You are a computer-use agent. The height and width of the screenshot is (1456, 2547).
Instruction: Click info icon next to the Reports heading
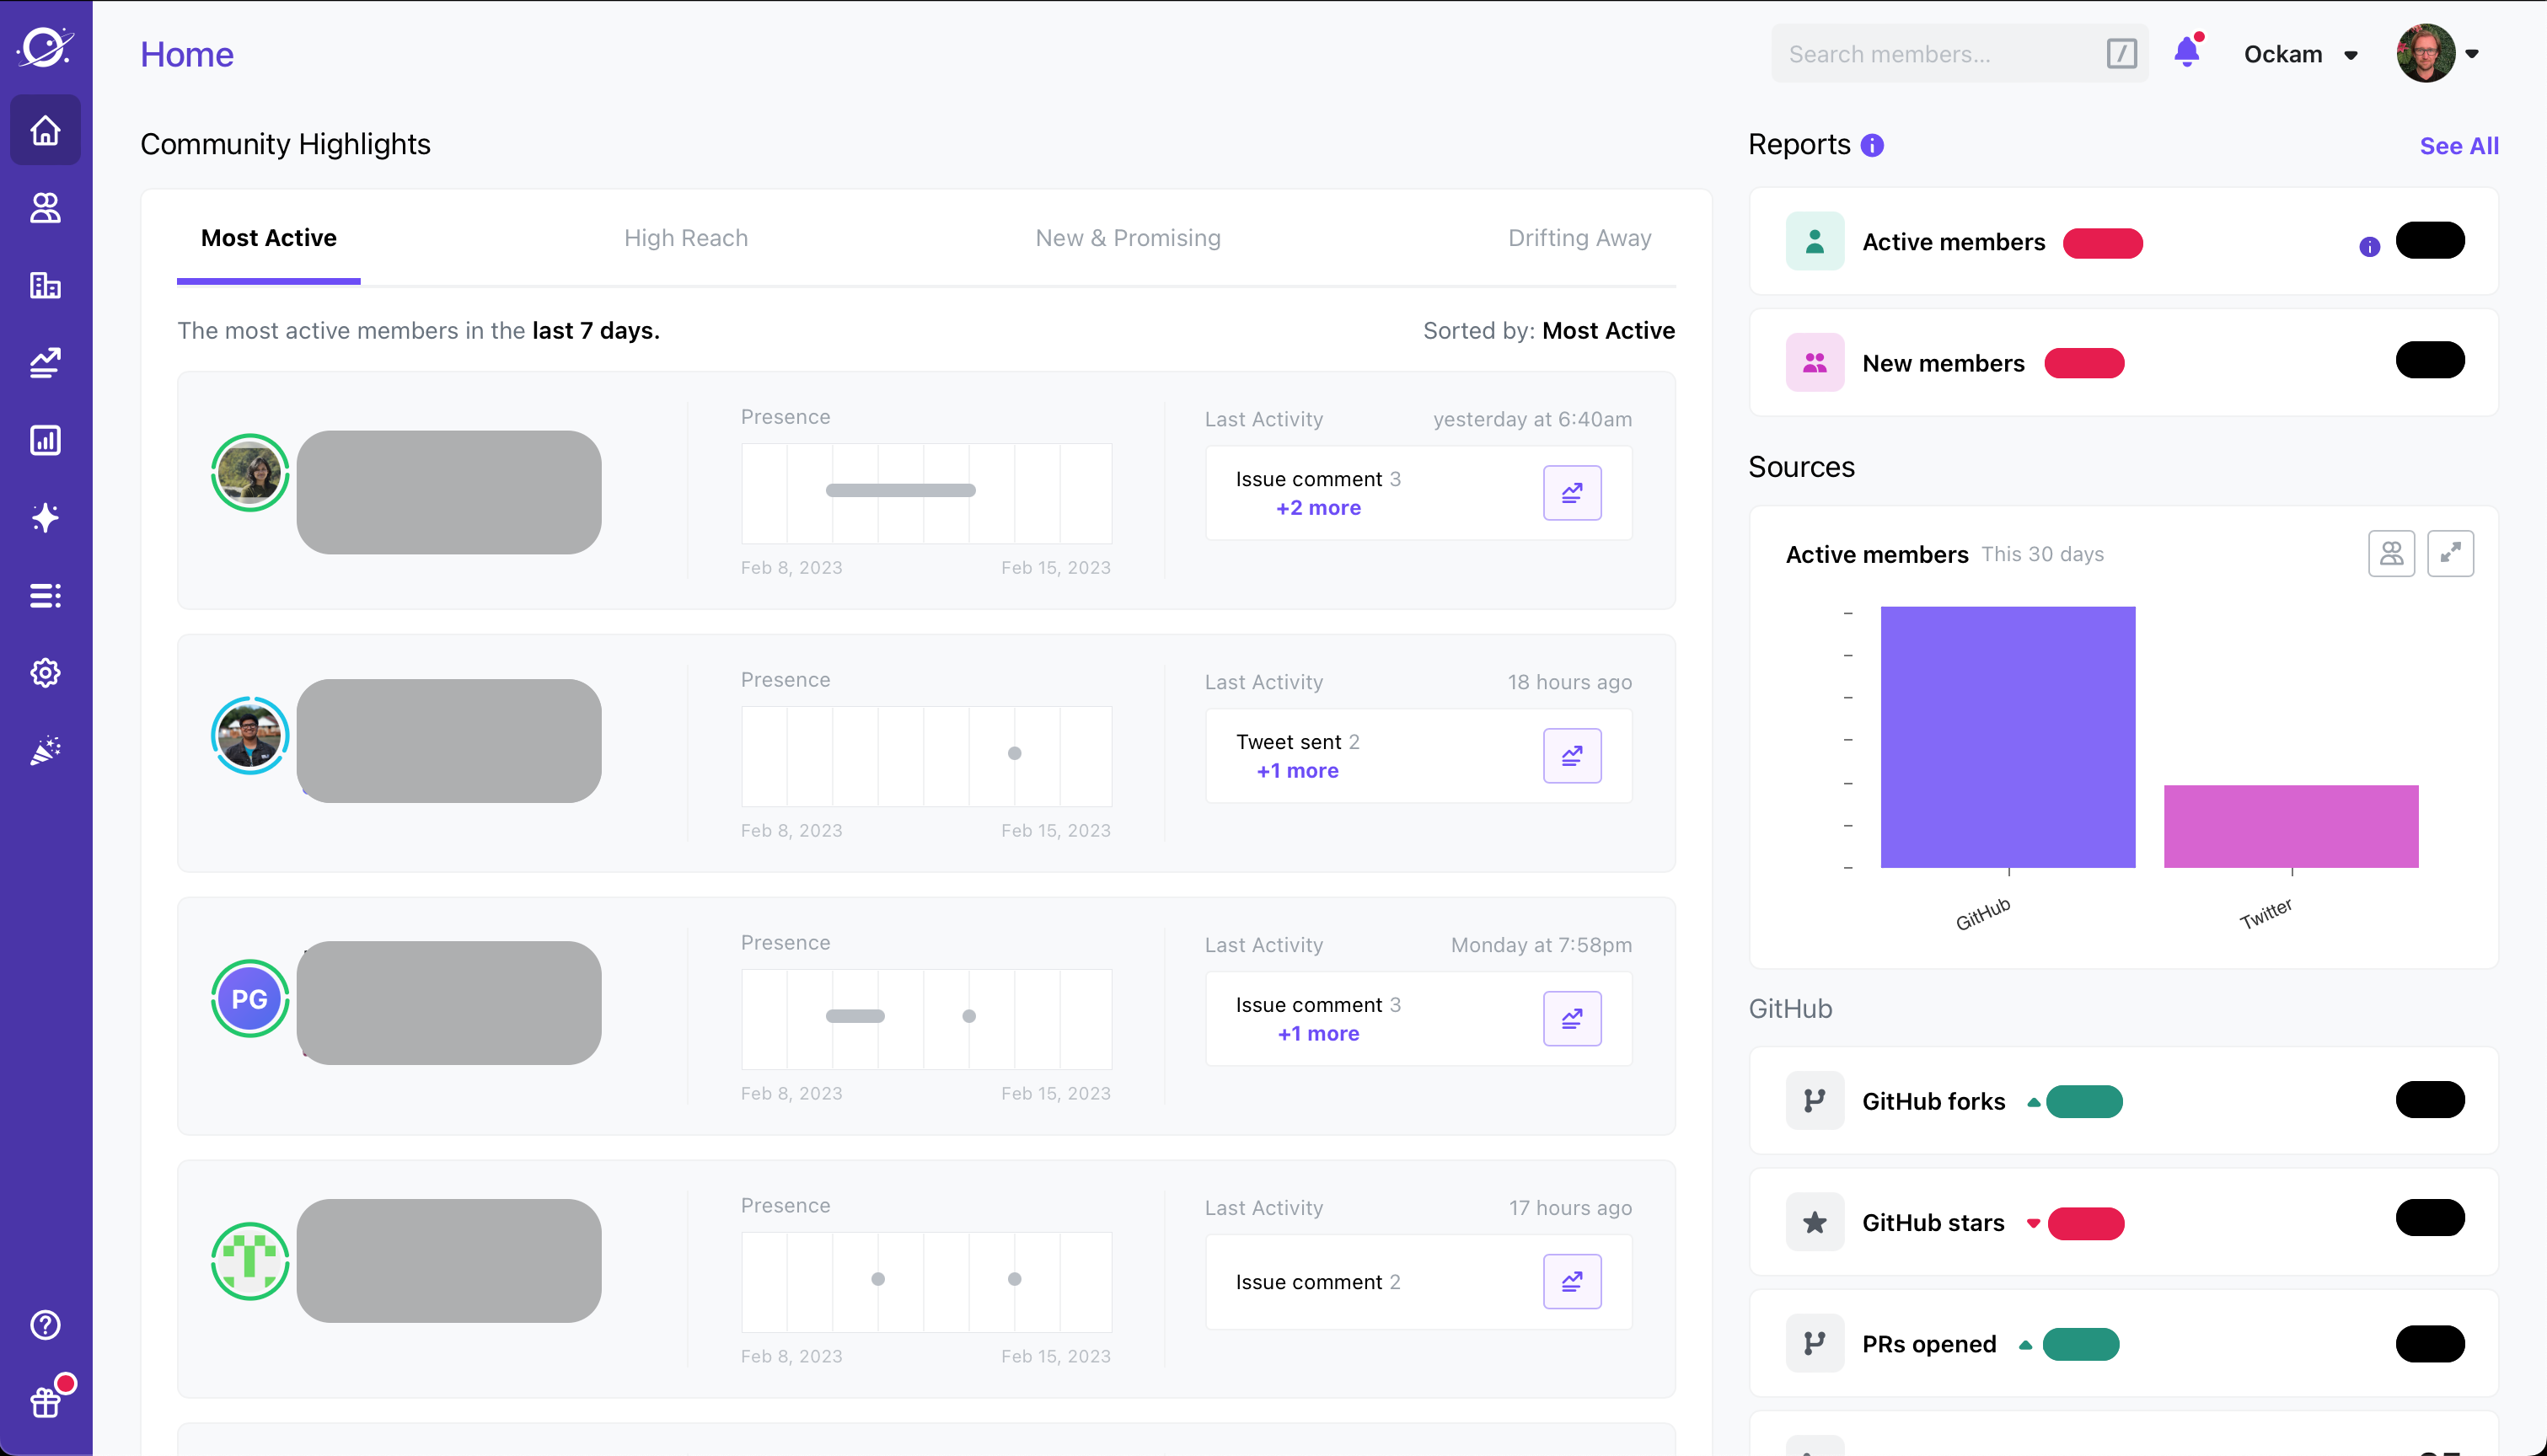pos(1872,146)
